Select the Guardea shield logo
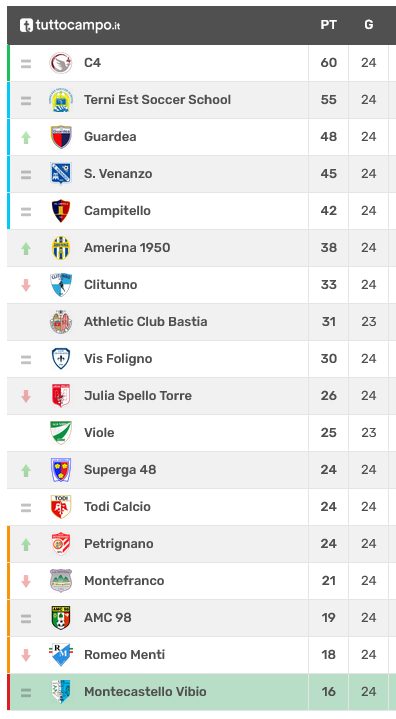The width and height of the screenshot is (396, 719). click(x=61, y=137)
